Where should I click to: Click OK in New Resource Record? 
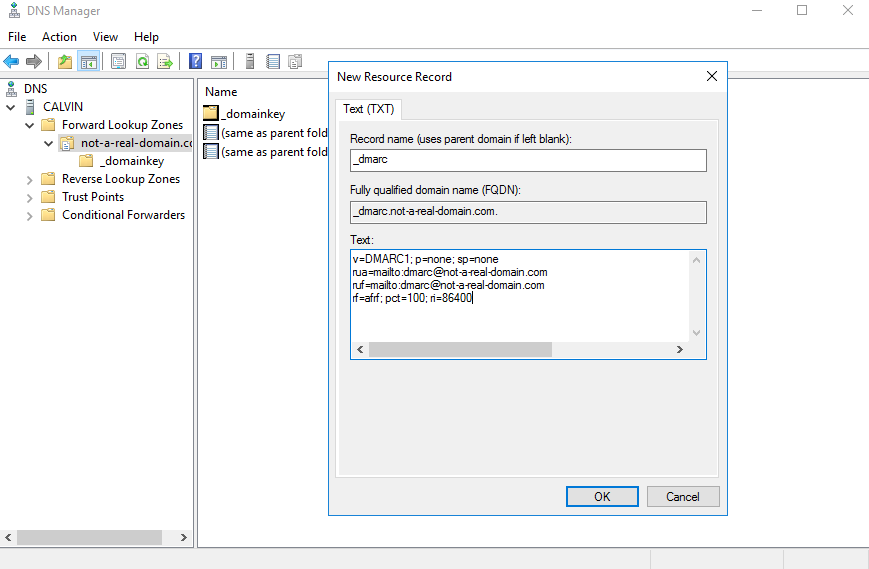tap(602, 496)
